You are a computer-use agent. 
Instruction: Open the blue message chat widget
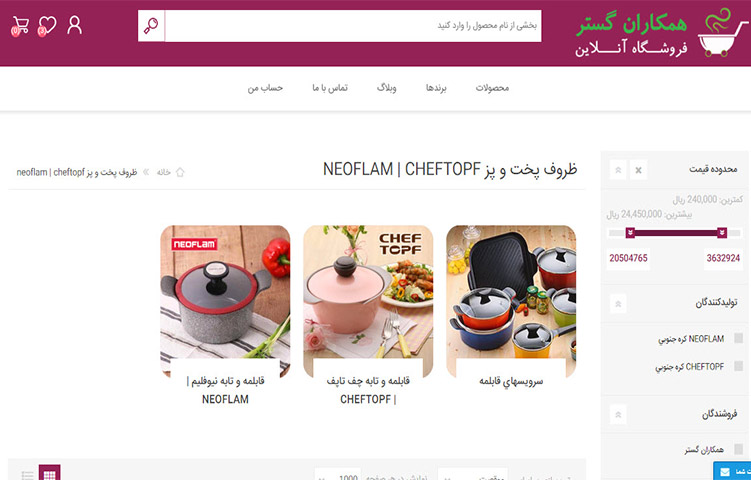click(732, 471)
